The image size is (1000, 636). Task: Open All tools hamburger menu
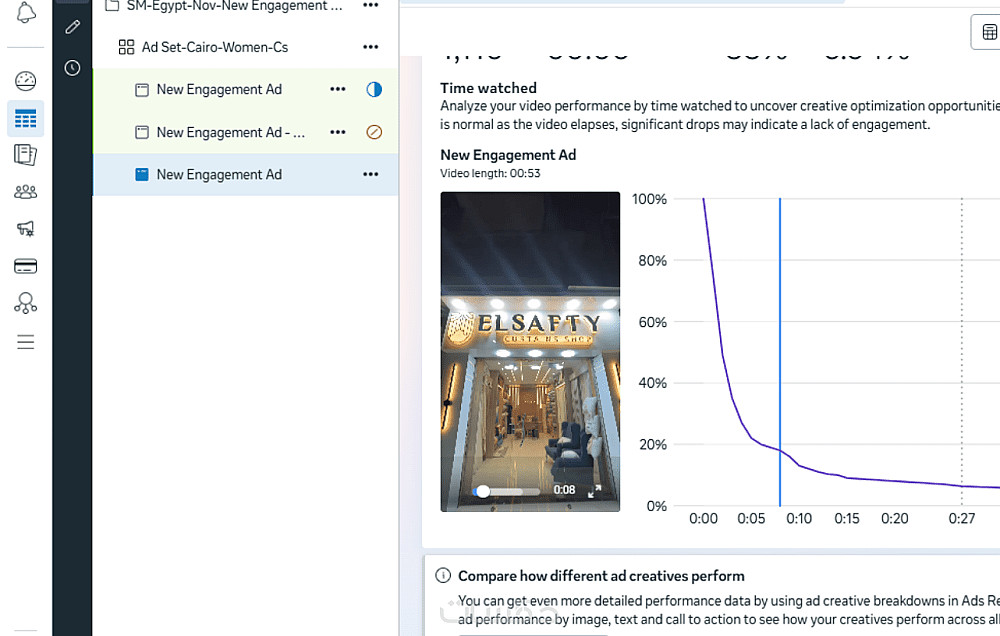point(26,342)
